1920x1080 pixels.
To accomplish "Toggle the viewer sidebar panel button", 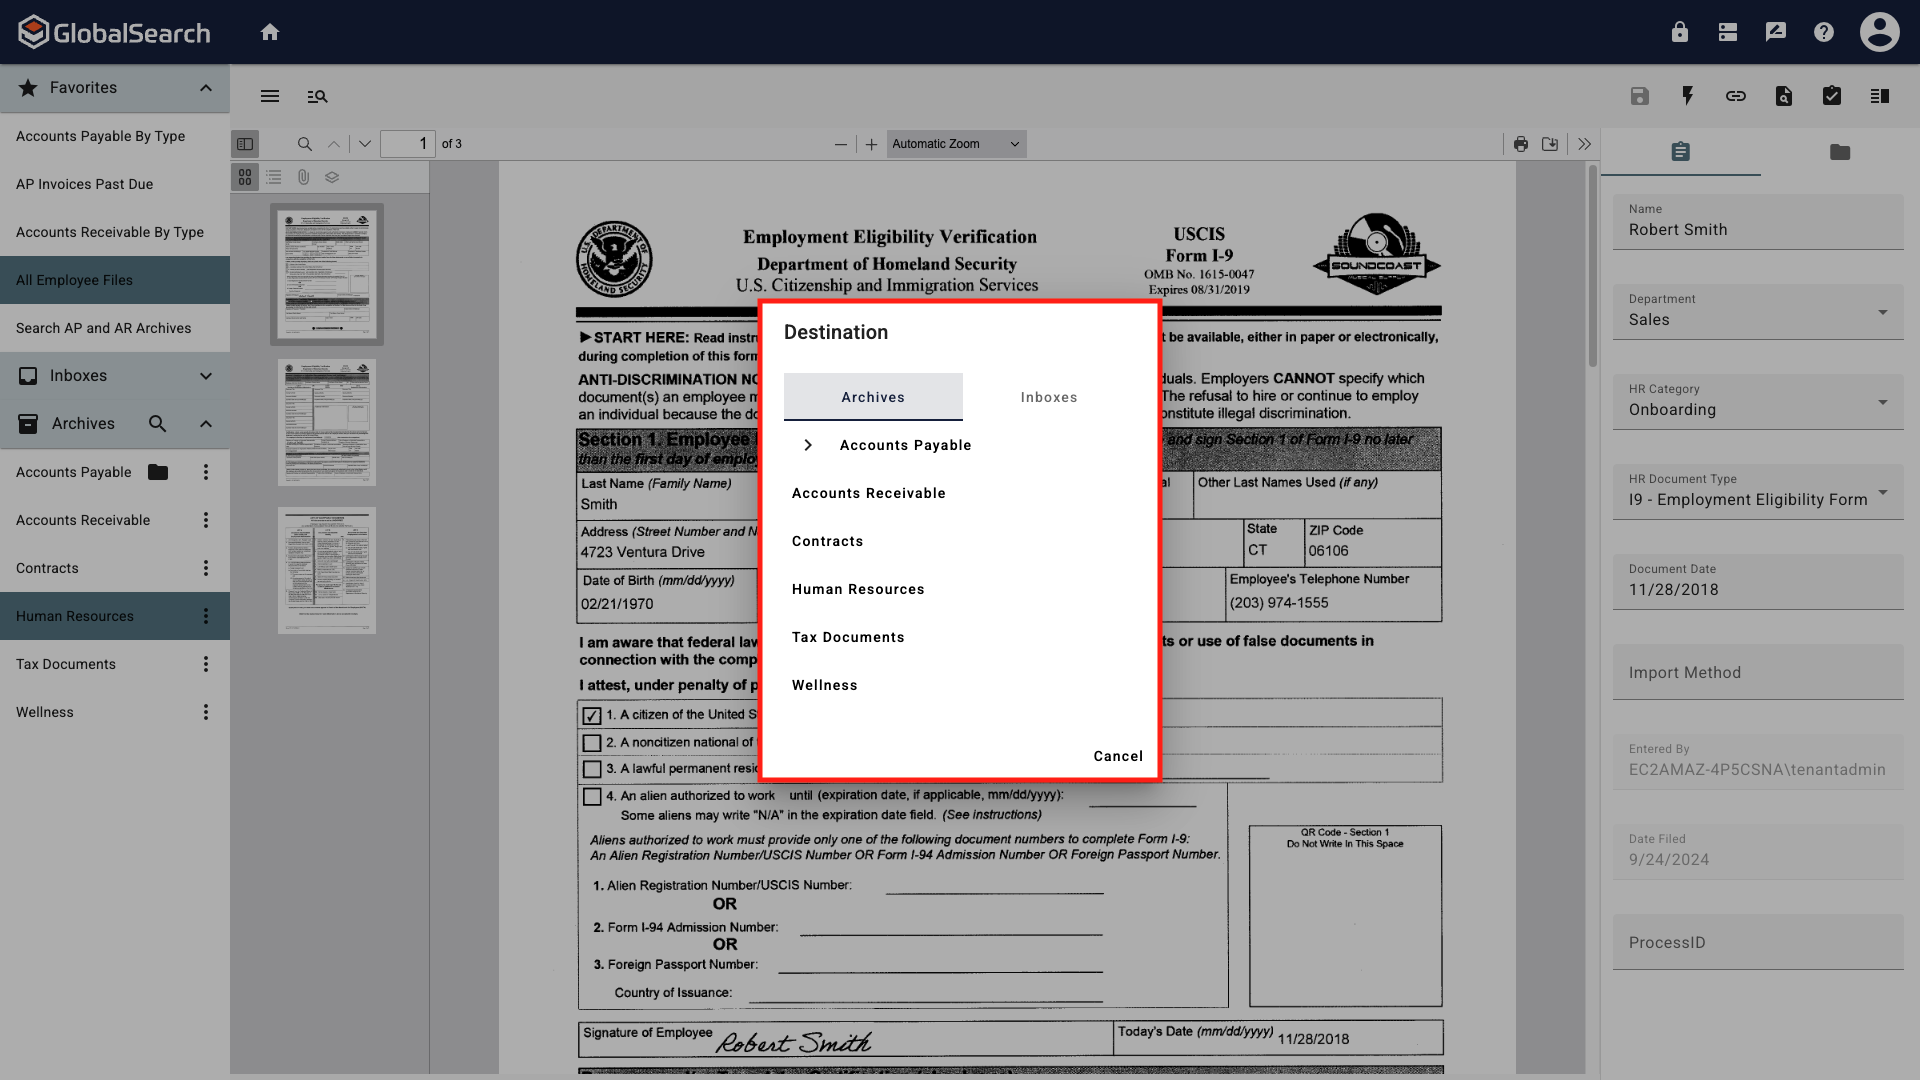I will point(245,143).
